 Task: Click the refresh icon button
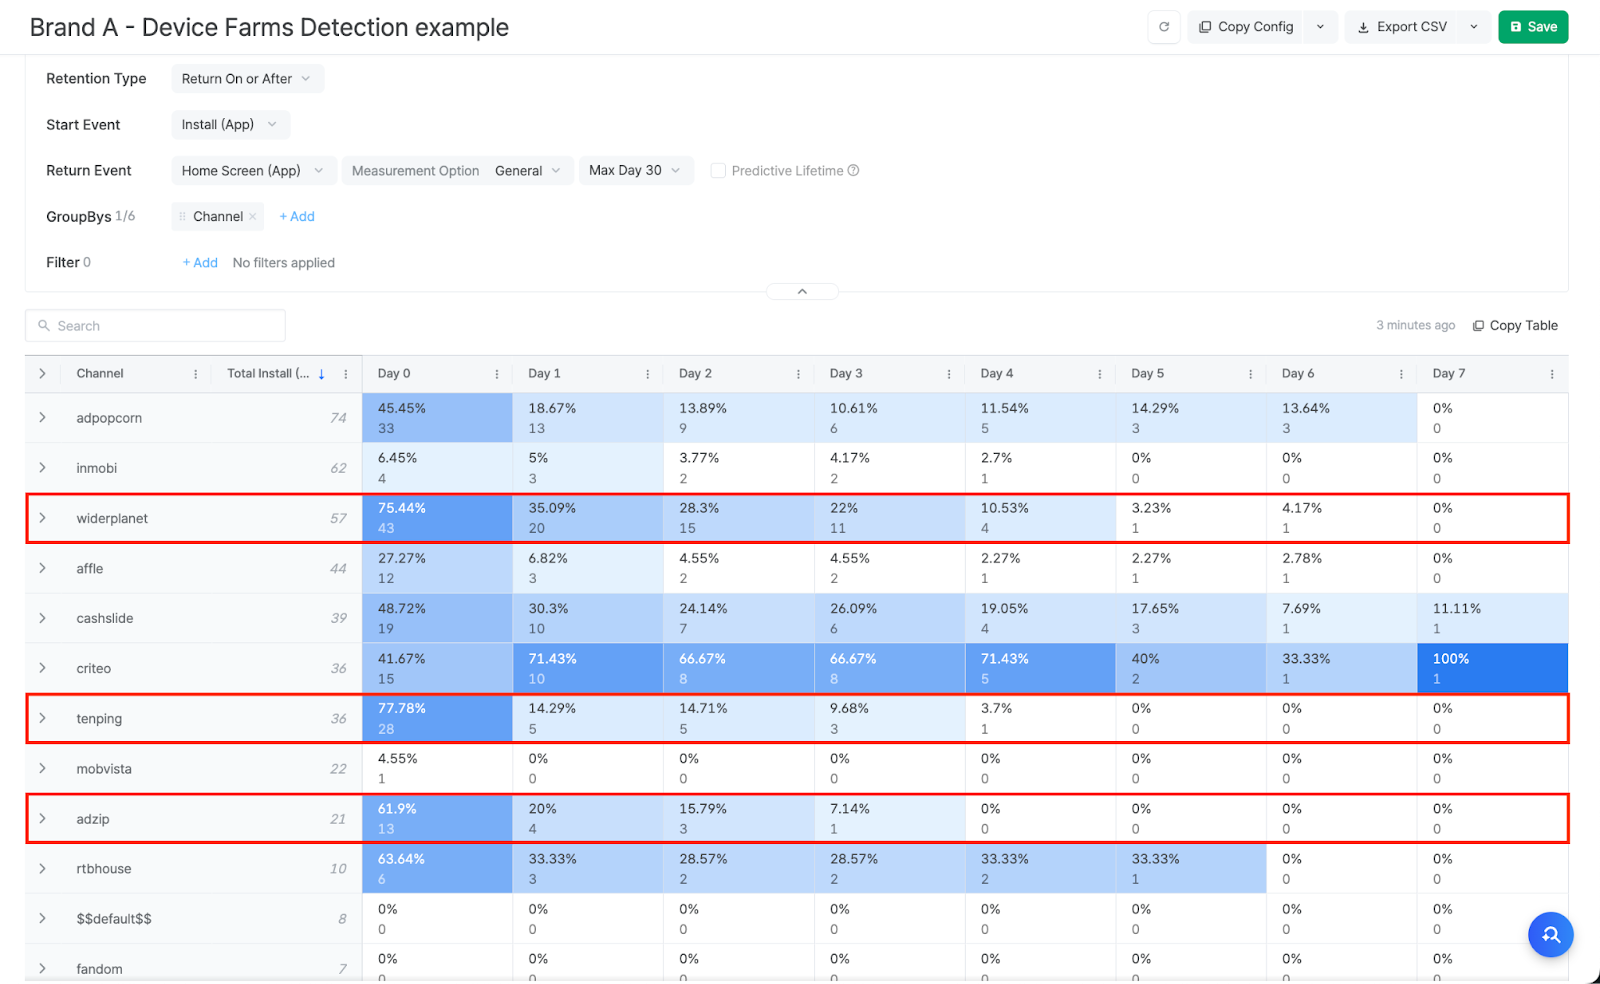pos(1164,27)
